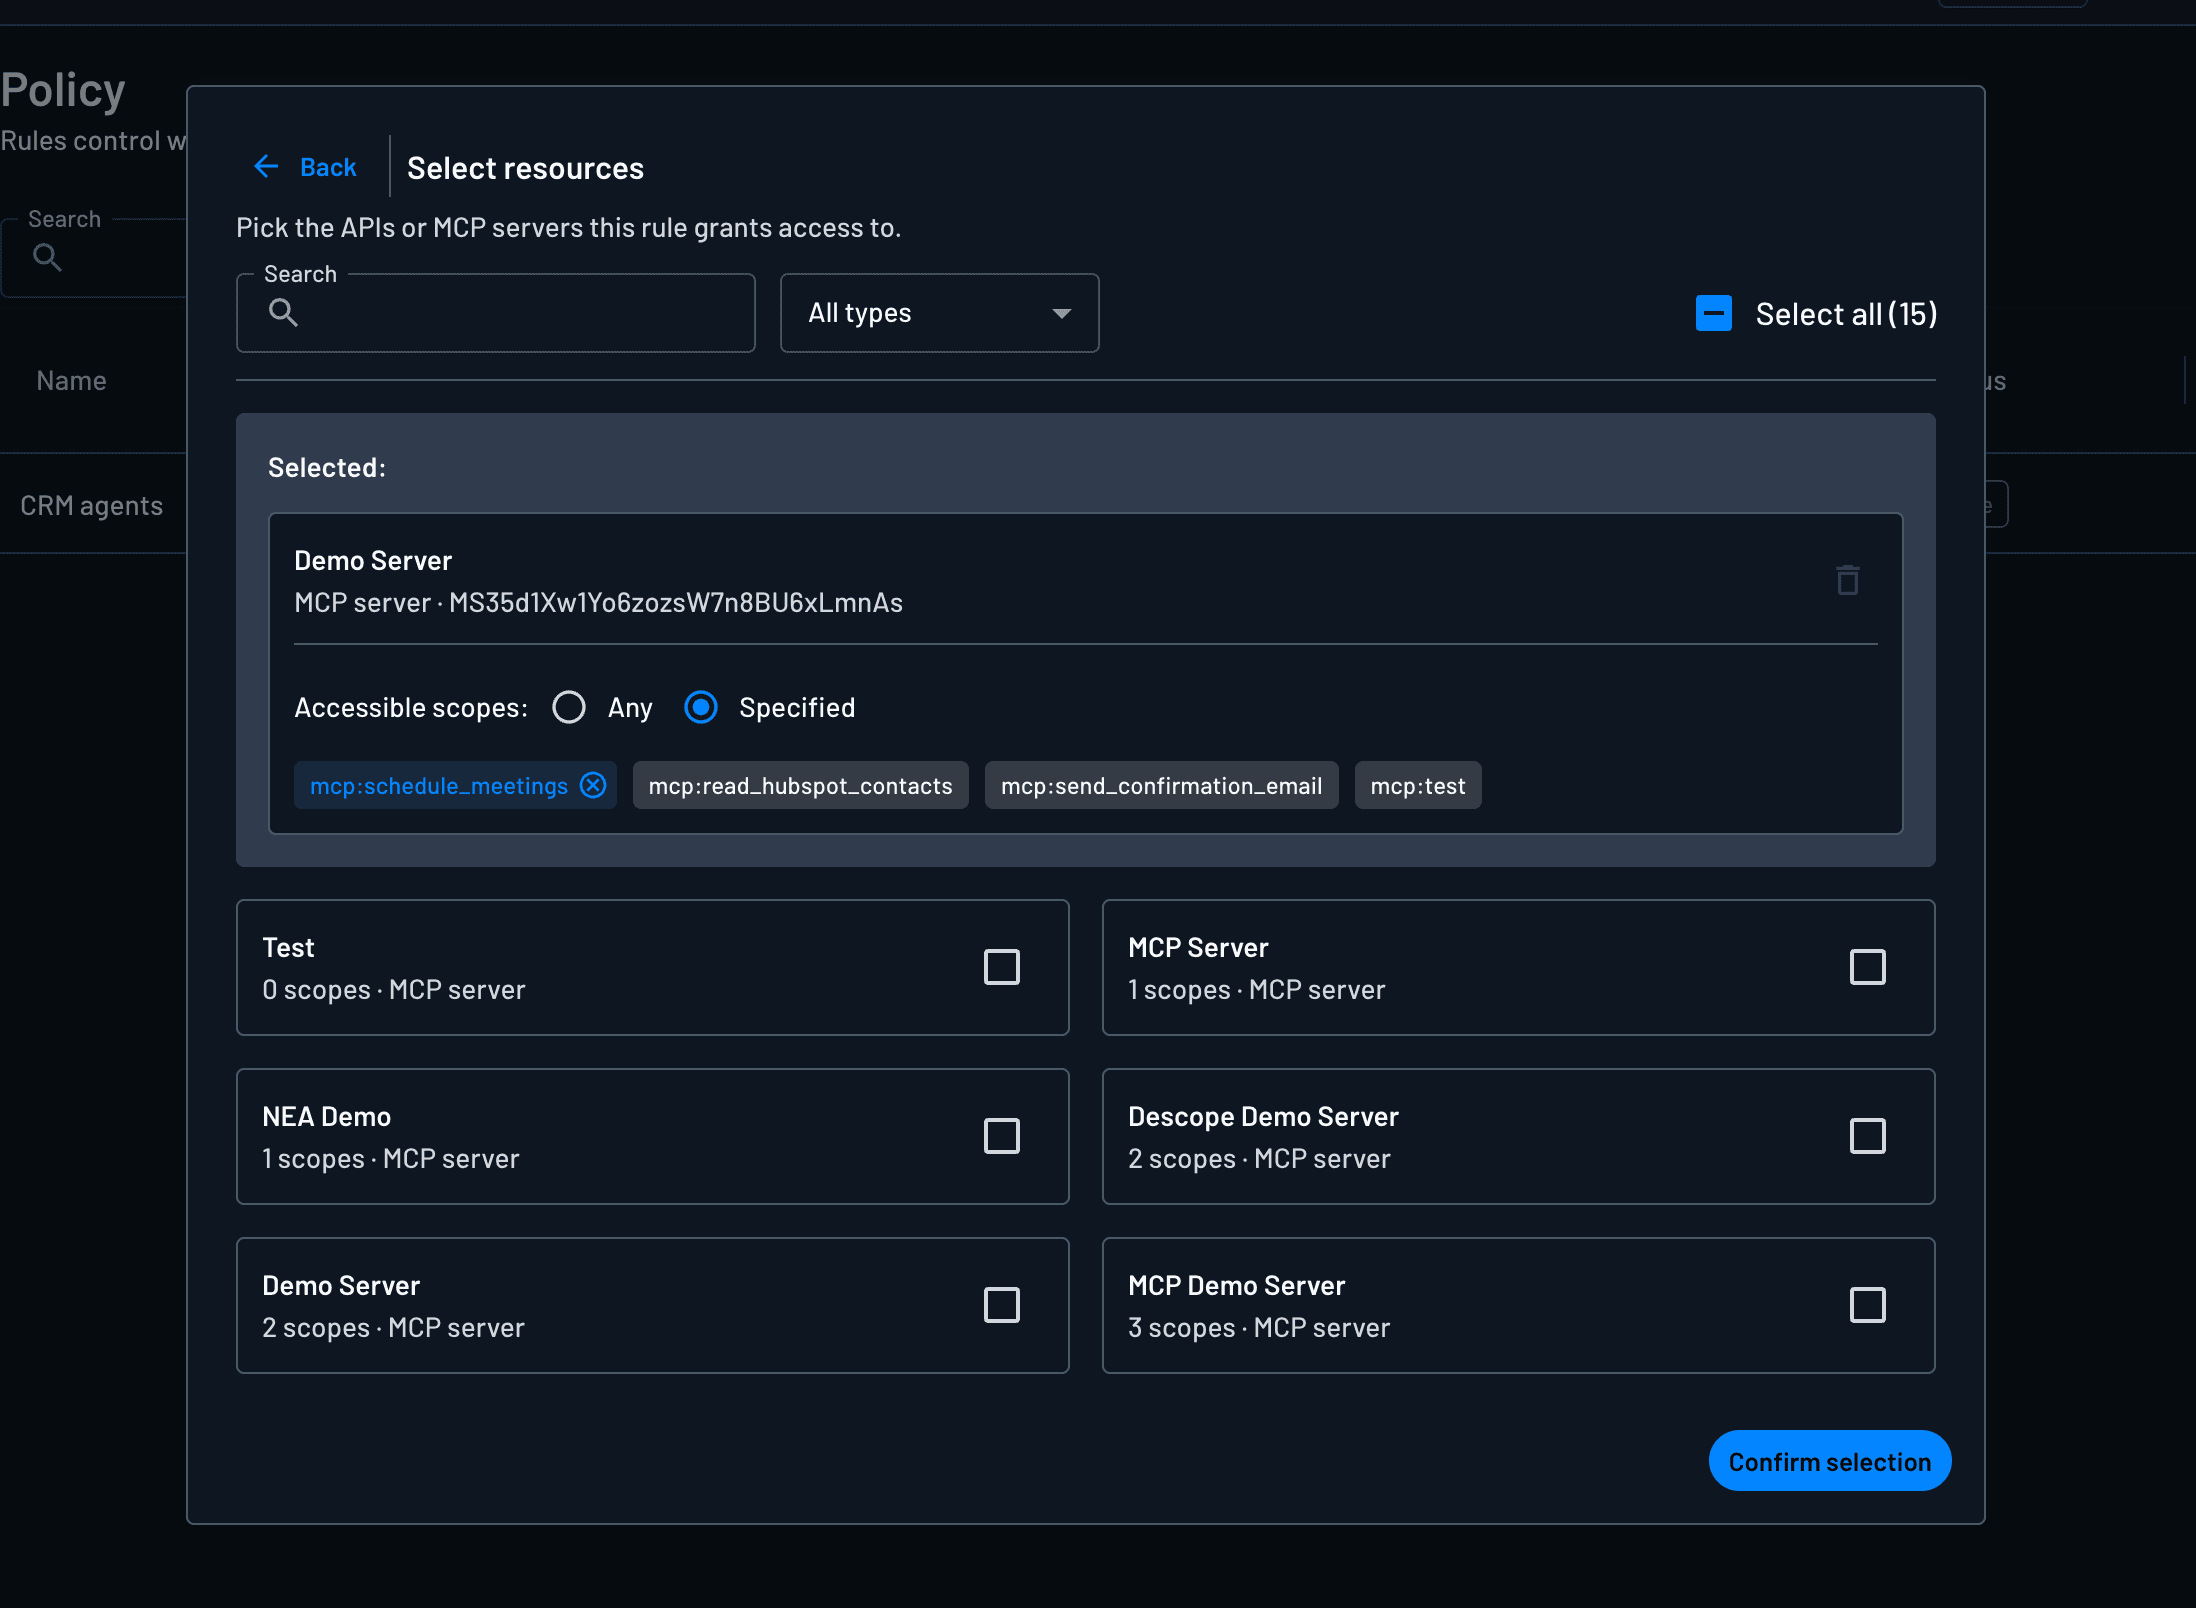Check the NEA Demo resource checkbox
This screenshot has height=1608, width=2196.
(1001, 1136)
